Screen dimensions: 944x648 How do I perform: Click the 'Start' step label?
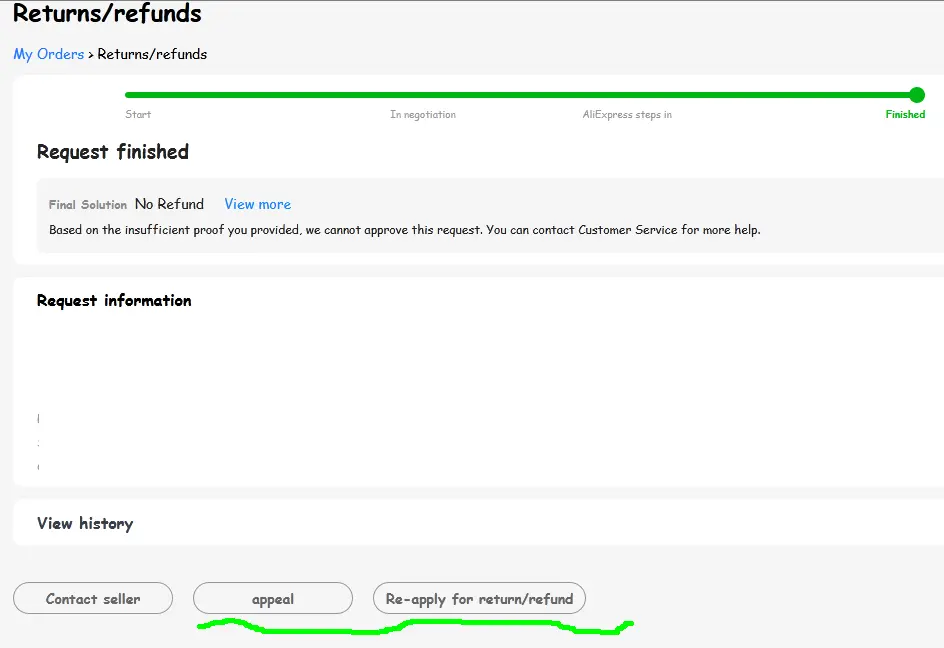[x=138, y=114]
